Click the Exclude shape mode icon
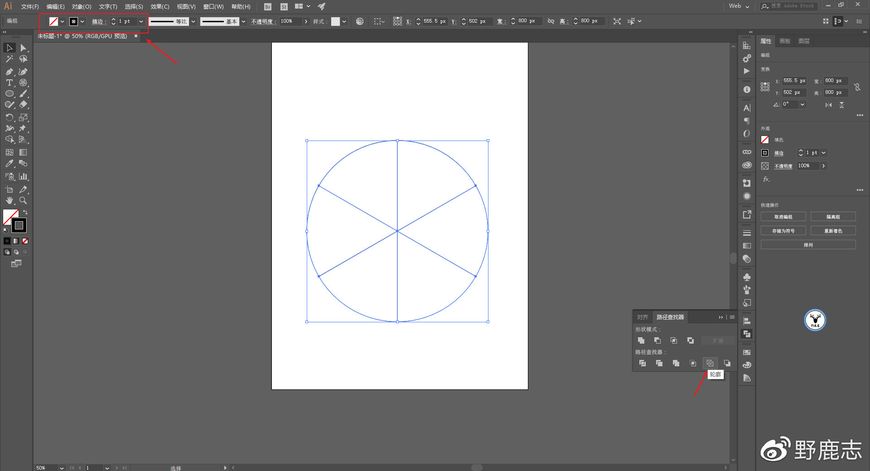 click(690, 340)
